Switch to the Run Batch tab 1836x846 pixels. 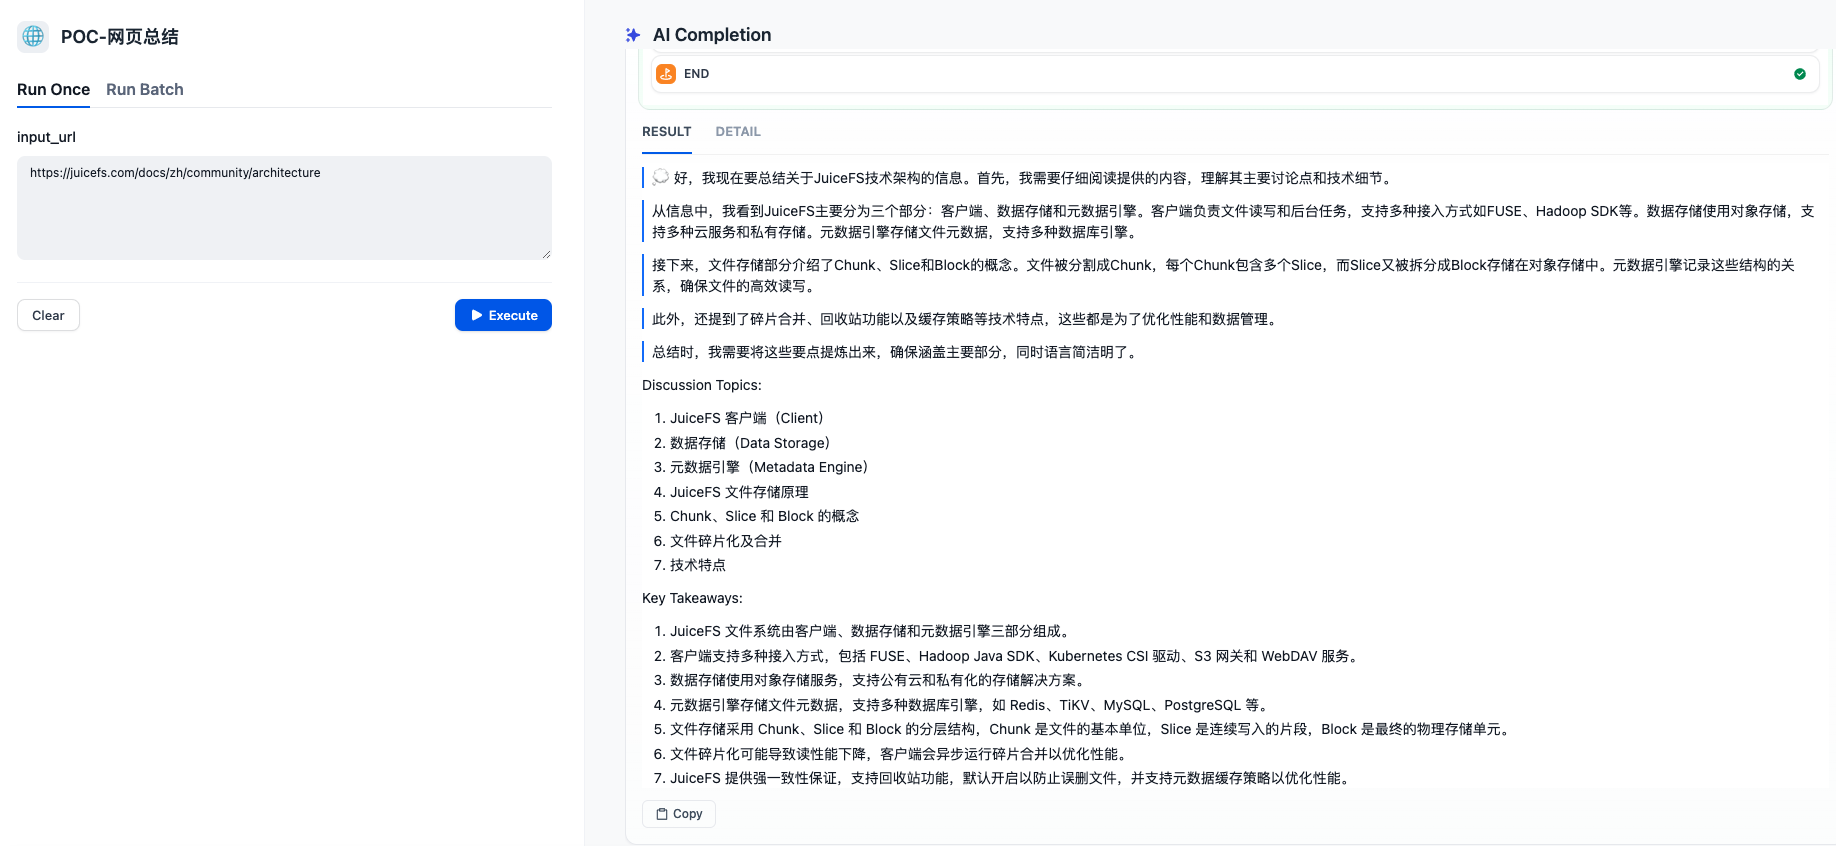pos(145,89)
